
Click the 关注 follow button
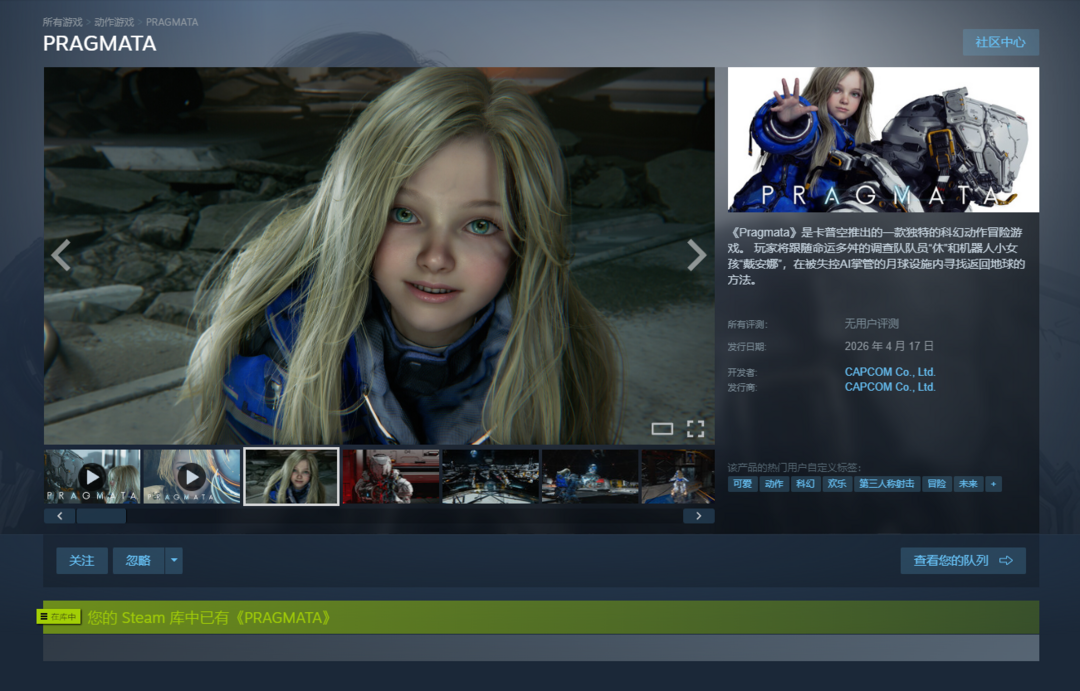(81, 561)
